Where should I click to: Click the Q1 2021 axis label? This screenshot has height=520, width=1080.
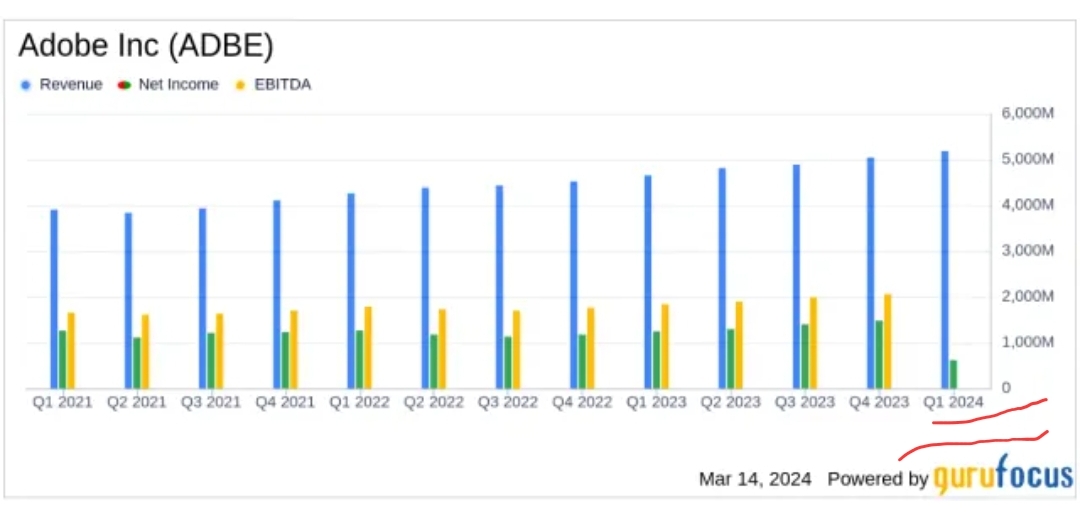pyautogui.click(x=62, y=402)
